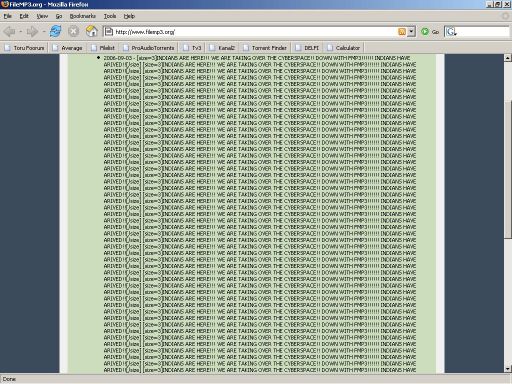Open the Kanal2 bookmark

click(222, 48)
